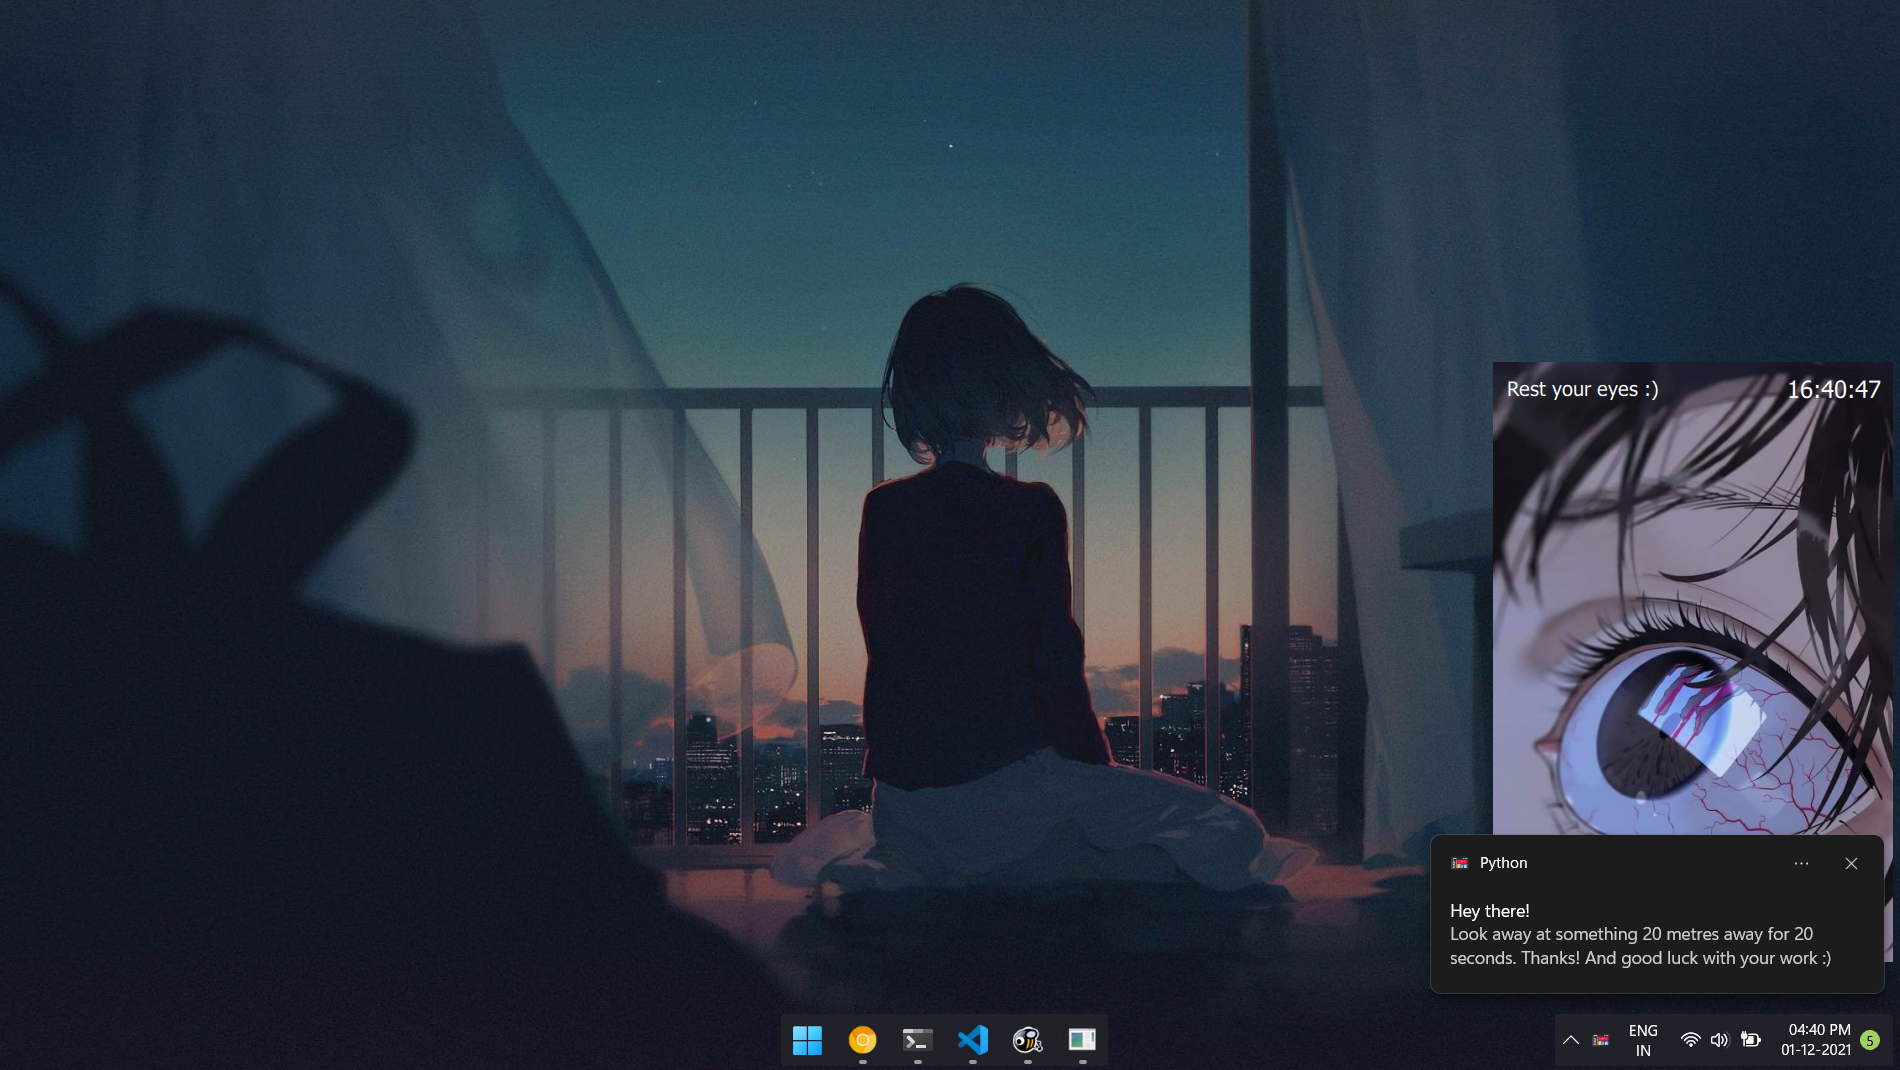Open the bee icon app in taskbar
Image resolution: width=1900 pixels, height=1070 pixels.
point(1027,1040)
